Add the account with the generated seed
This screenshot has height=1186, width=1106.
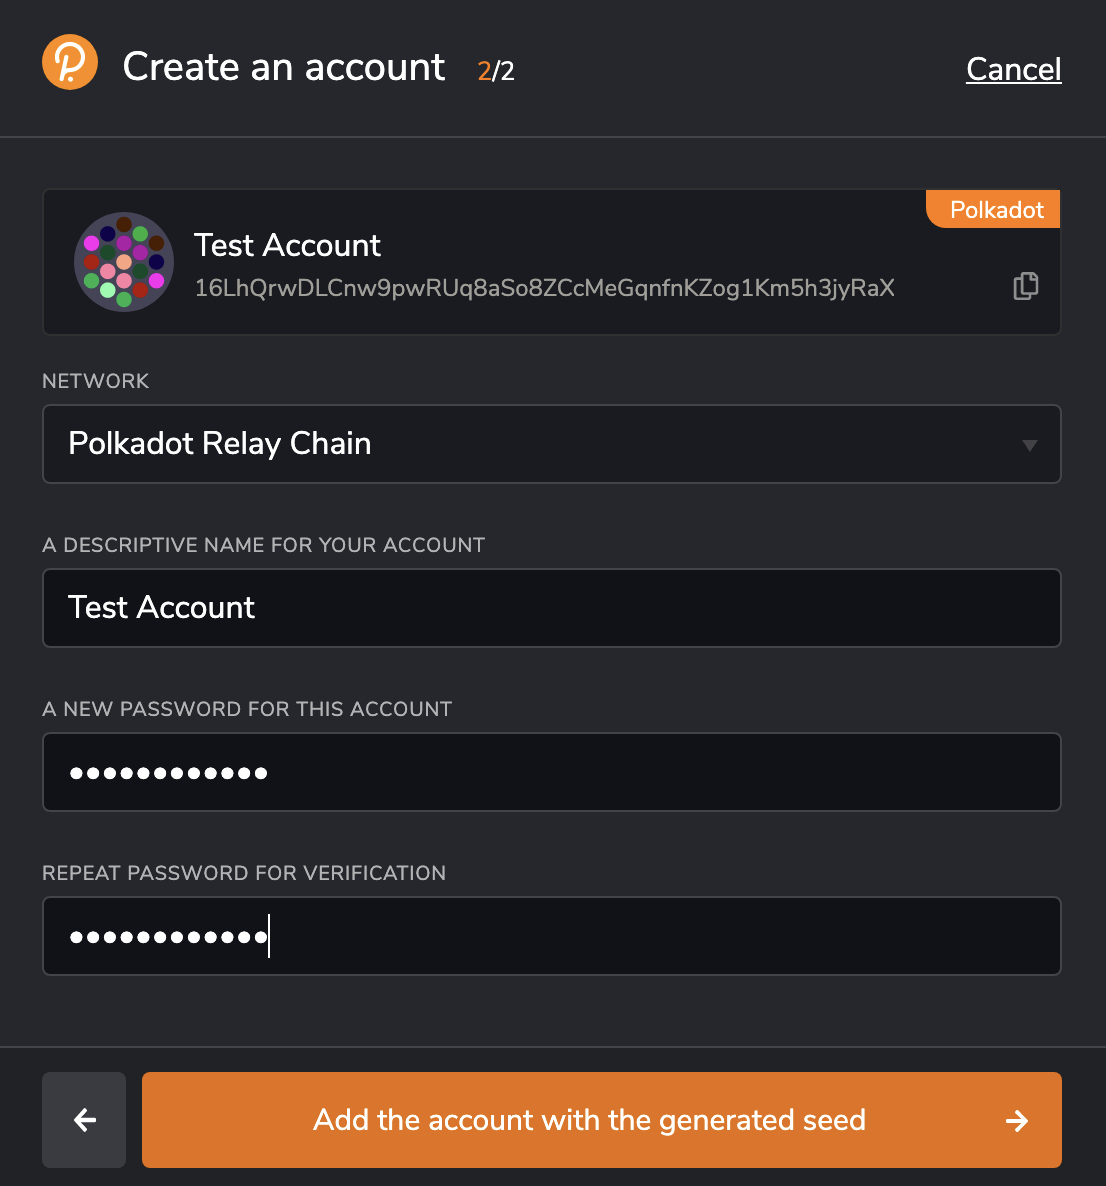(601, 1119)
